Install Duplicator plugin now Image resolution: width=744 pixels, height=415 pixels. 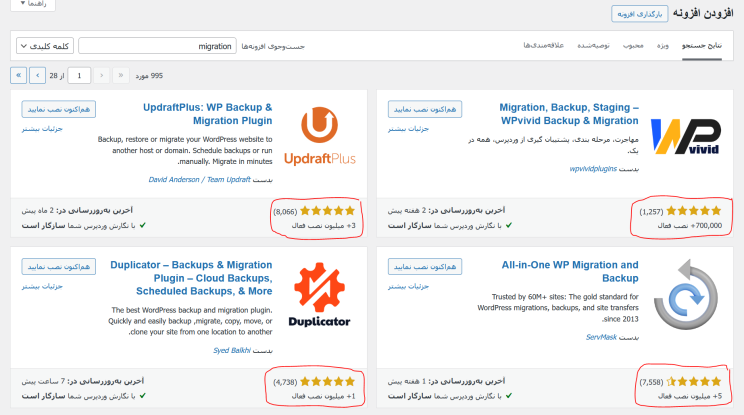pos(58,267)
